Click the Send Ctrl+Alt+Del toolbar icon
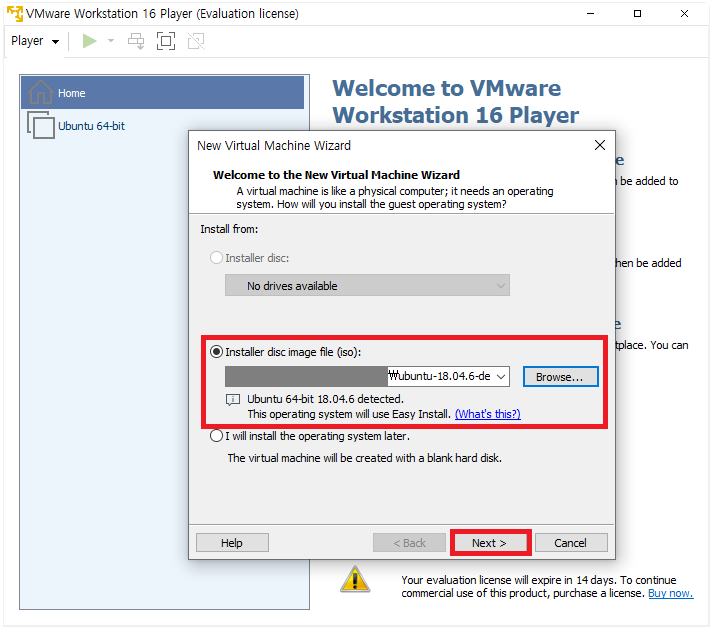Screen dimensions: 713x631 tap(136, 41)
